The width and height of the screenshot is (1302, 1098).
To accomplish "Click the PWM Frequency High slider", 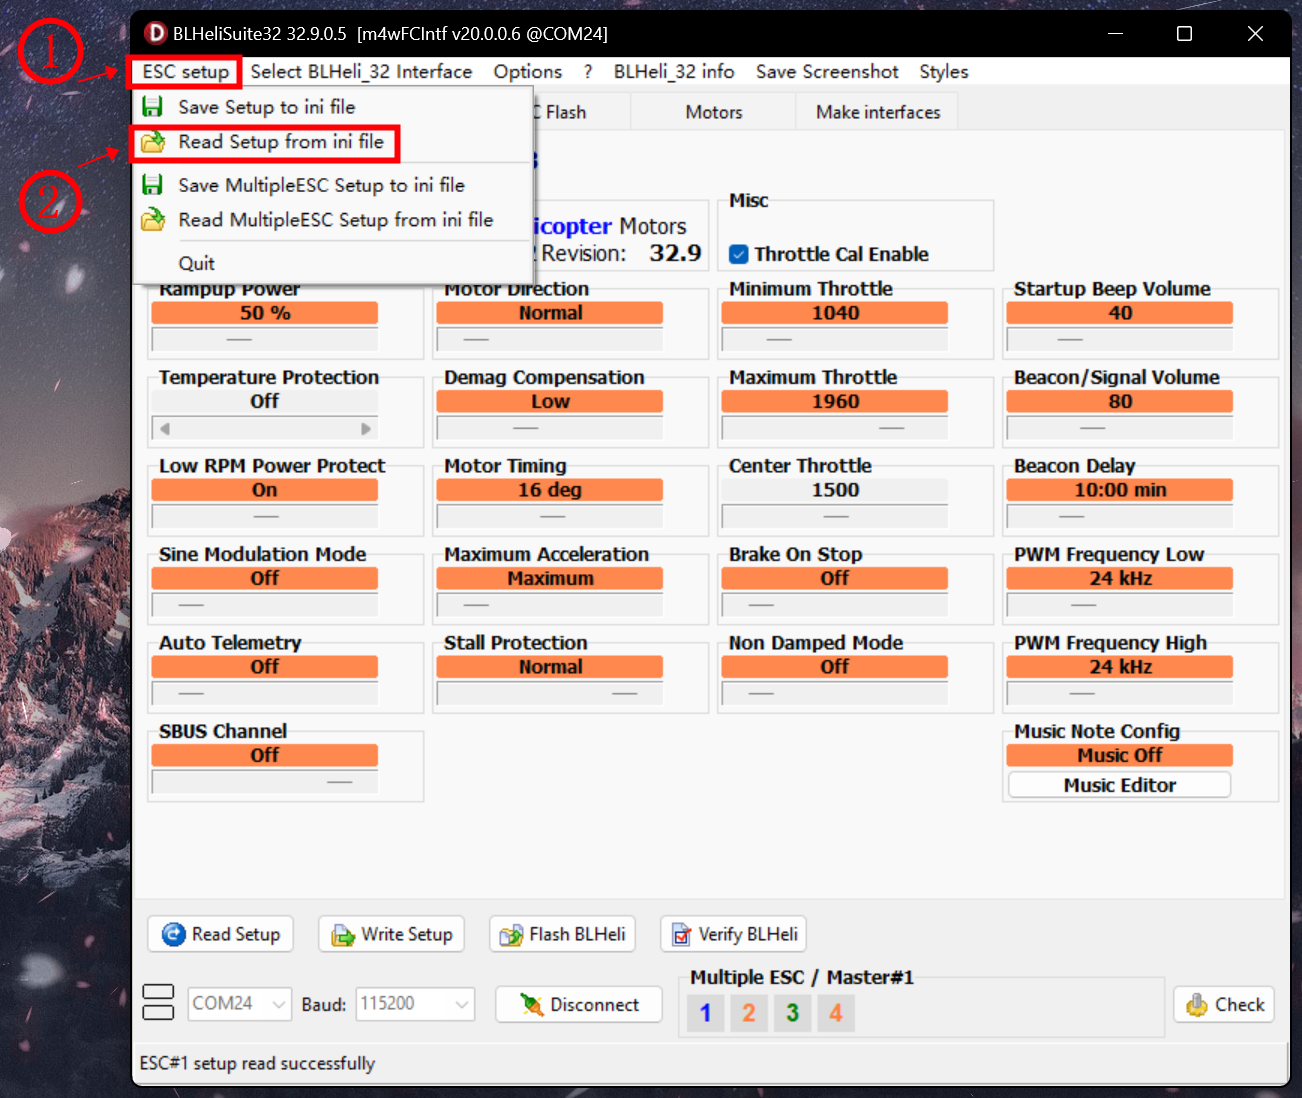I will click(1120, 693).
